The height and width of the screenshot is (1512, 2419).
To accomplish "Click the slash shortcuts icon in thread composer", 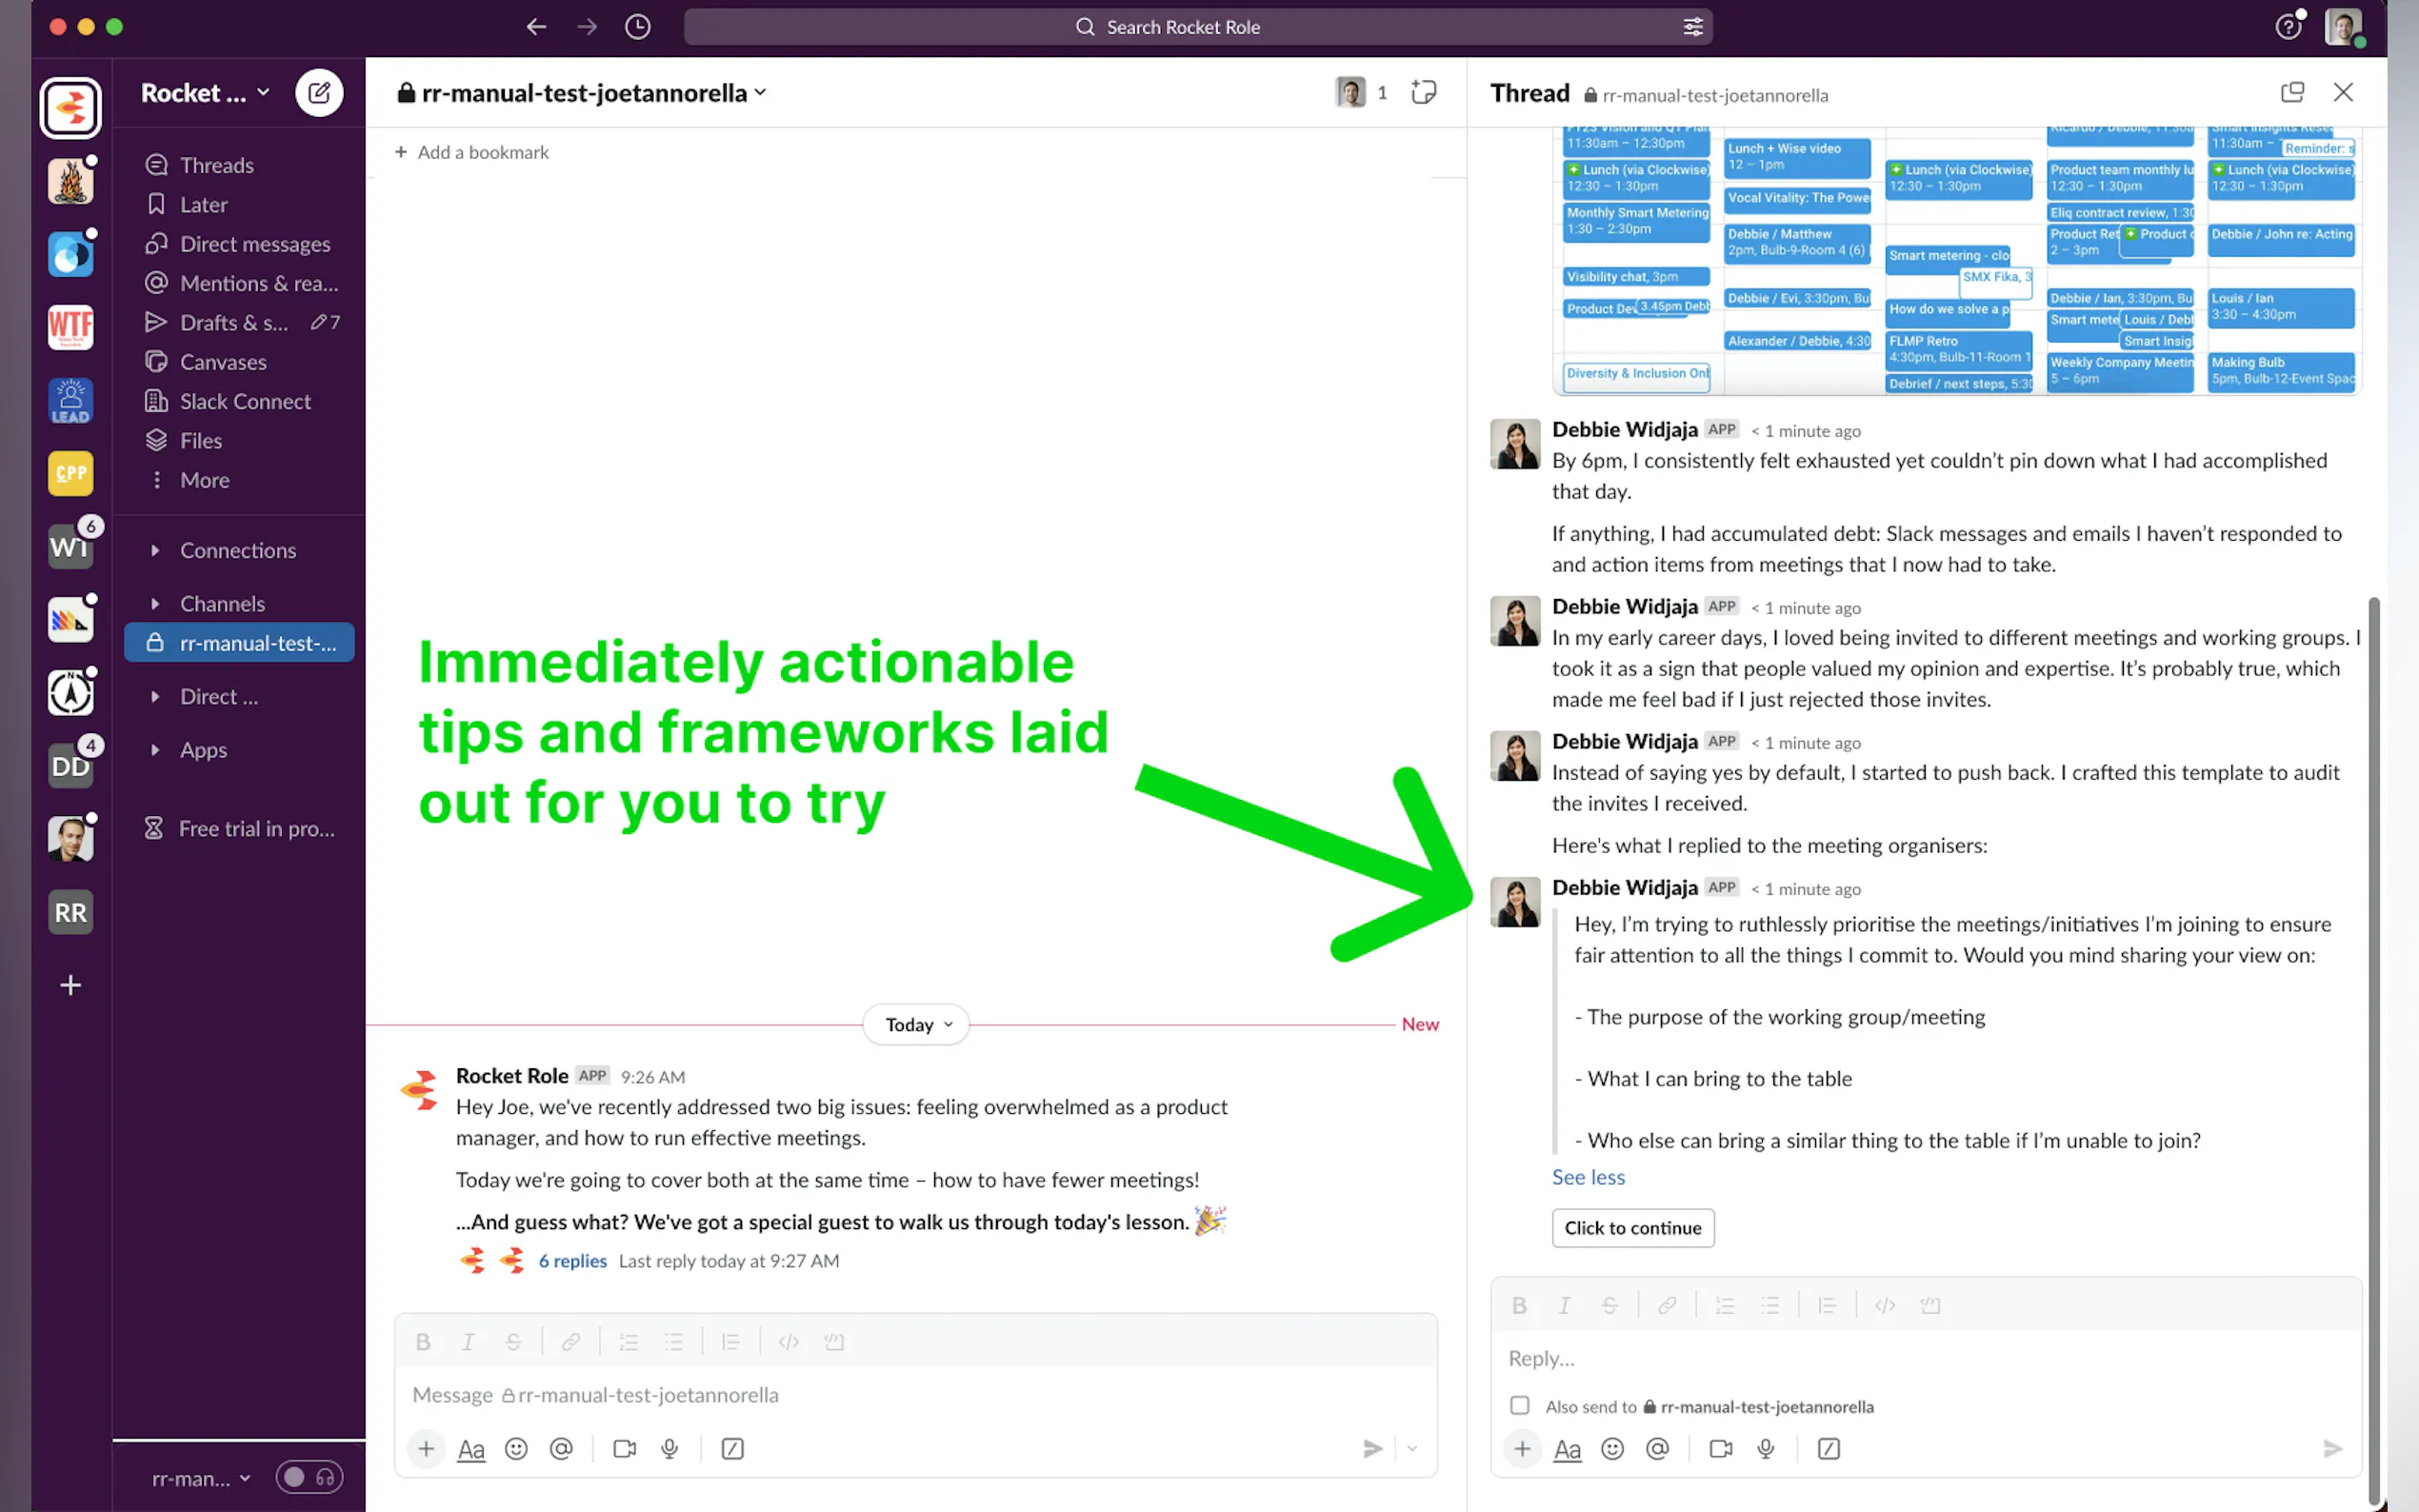I will (x=1828, y=1449).
